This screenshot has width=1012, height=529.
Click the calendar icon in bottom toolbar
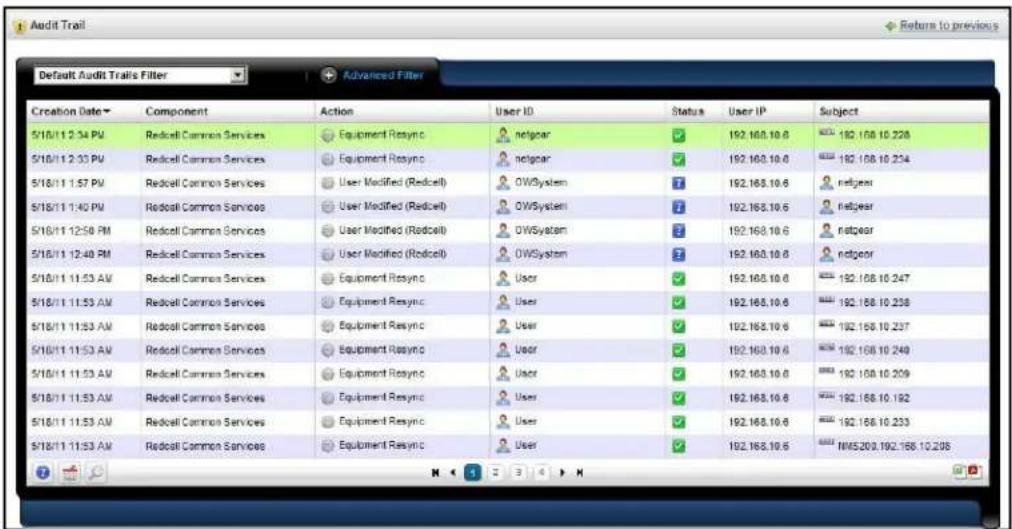point(69,473)
